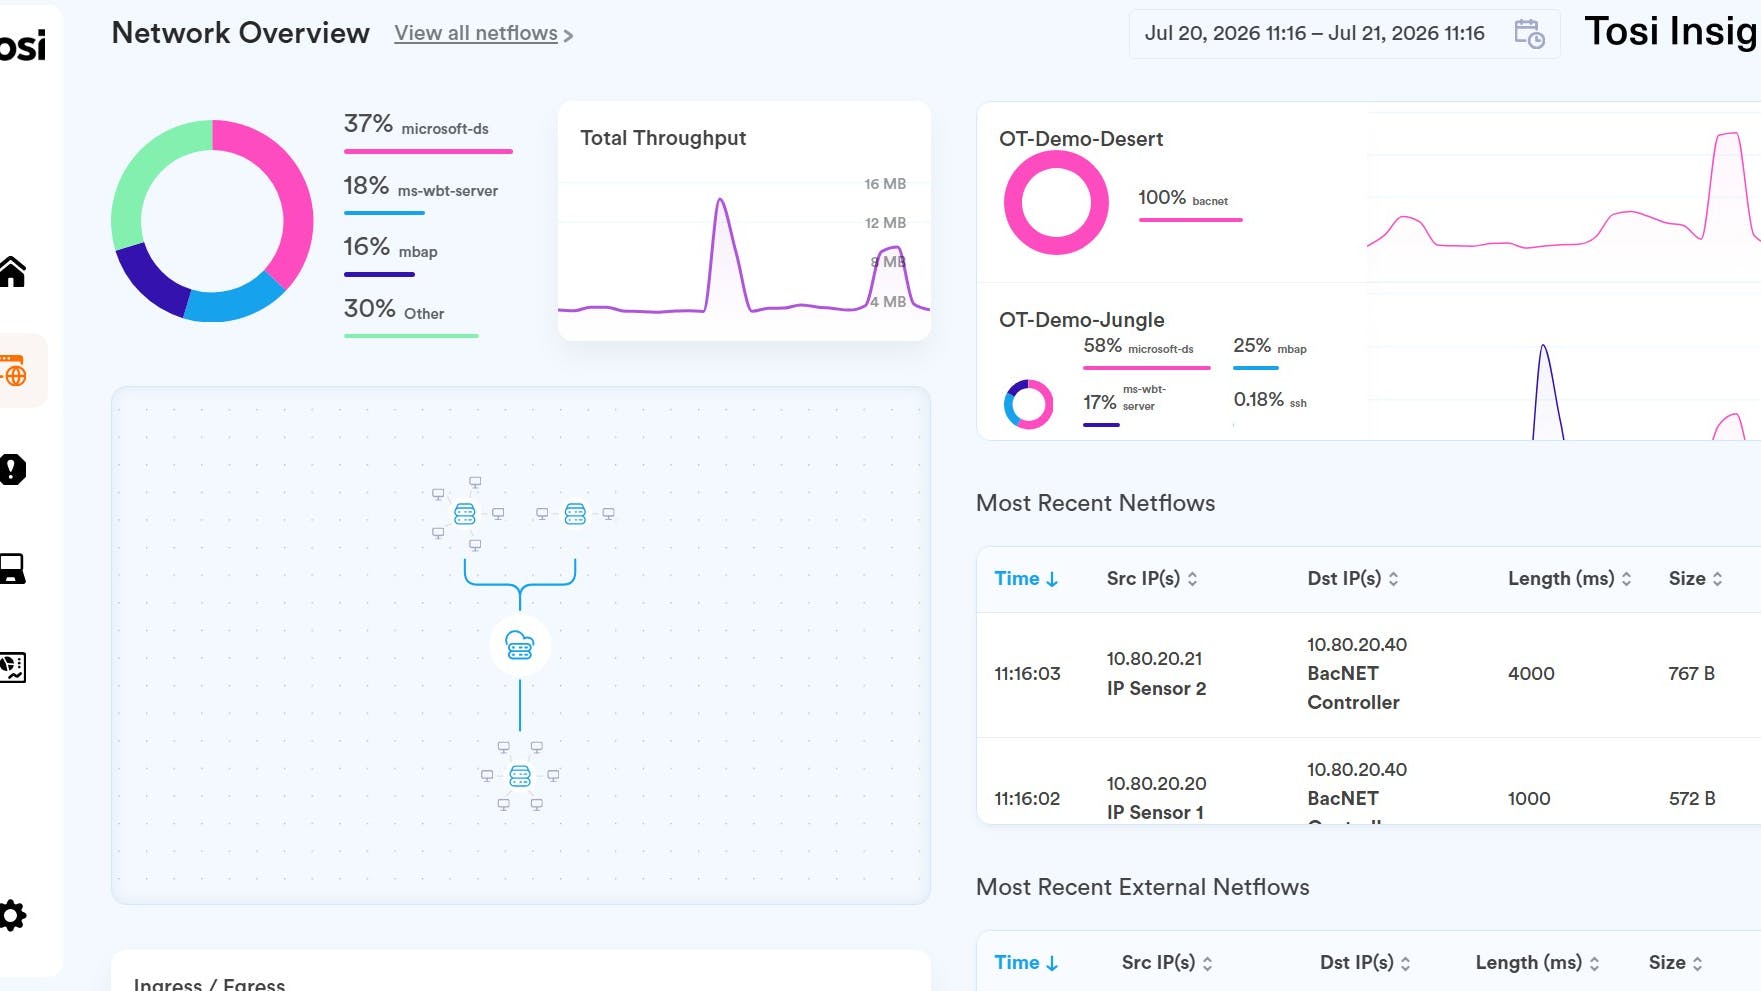
Task: Click the main protocol donut chart
Action: pos(212,221)
